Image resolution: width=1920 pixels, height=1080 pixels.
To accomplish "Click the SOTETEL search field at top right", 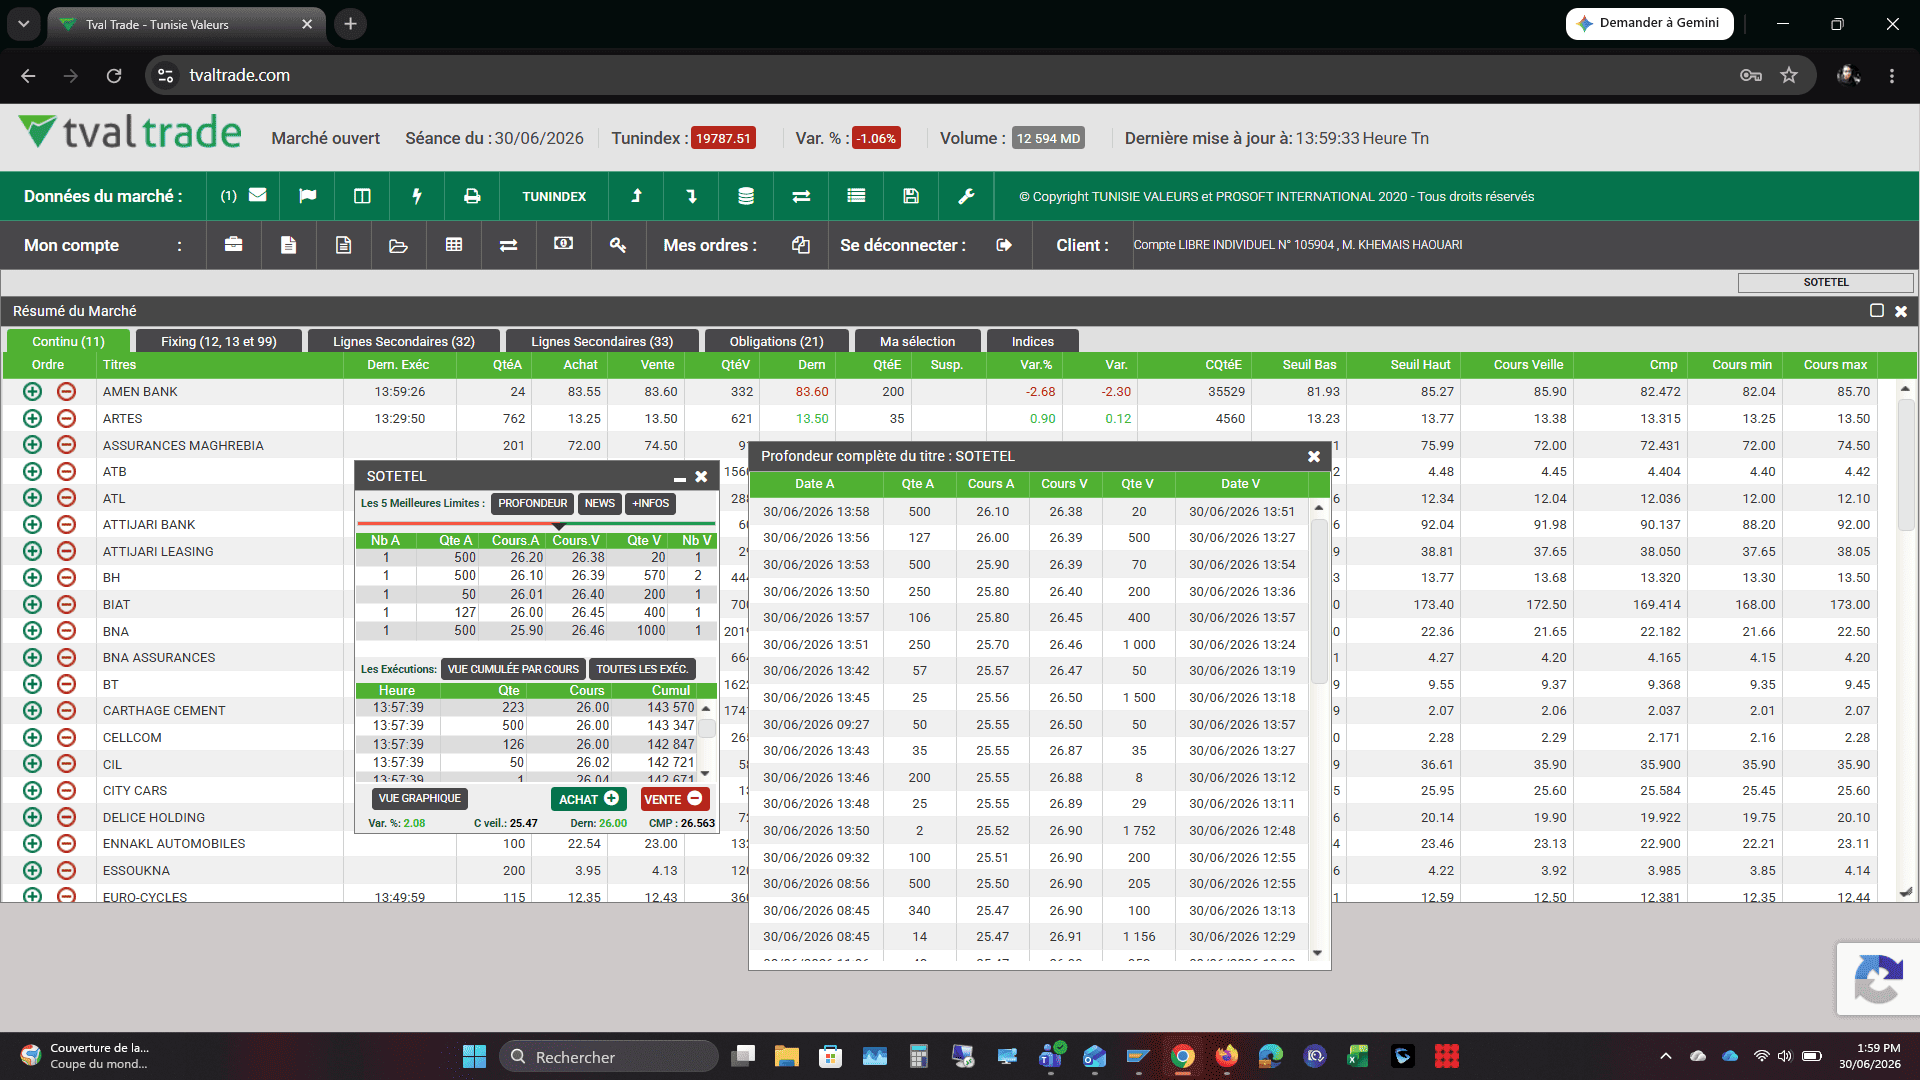I will pos(1825,283).
